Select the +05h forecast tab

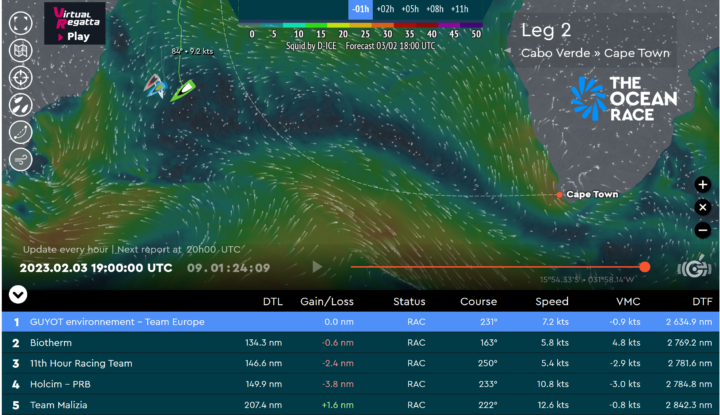410,9
